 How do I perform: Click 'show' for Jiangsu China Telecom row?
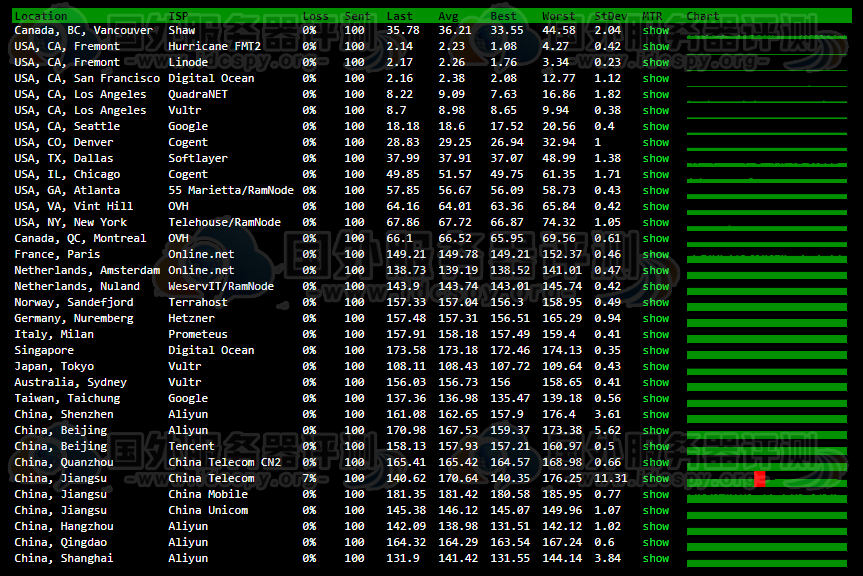[656, 478]
